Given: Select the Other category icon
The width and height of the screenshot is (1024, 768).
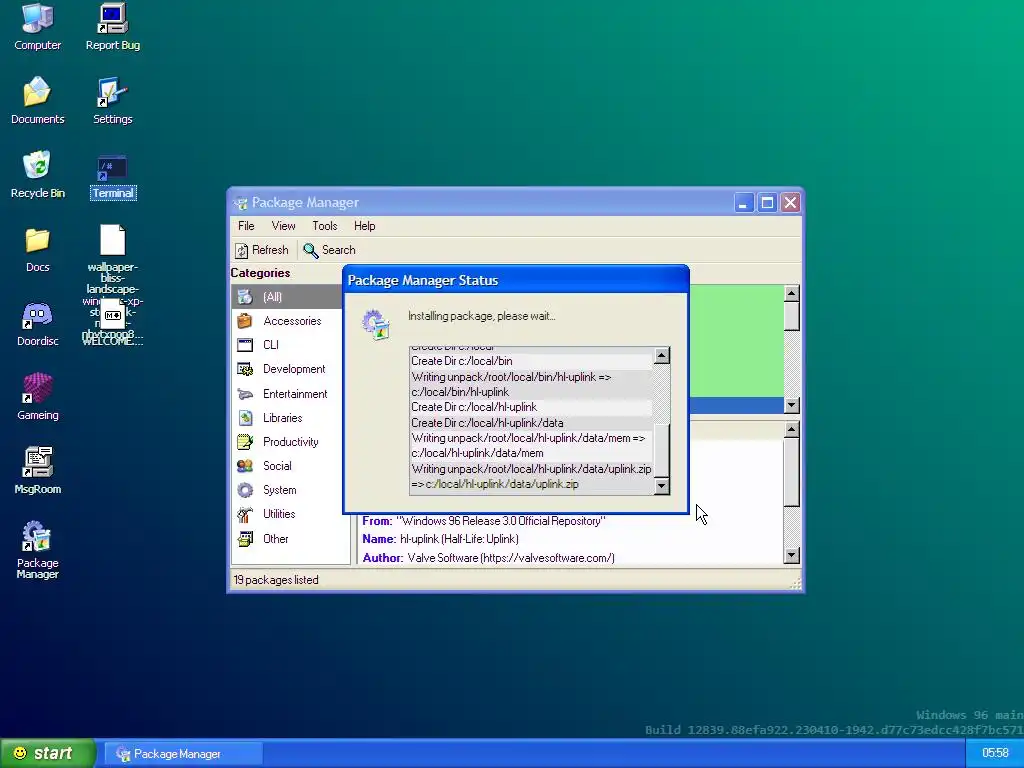Looking at the screenshot, I should click(245, 539).
